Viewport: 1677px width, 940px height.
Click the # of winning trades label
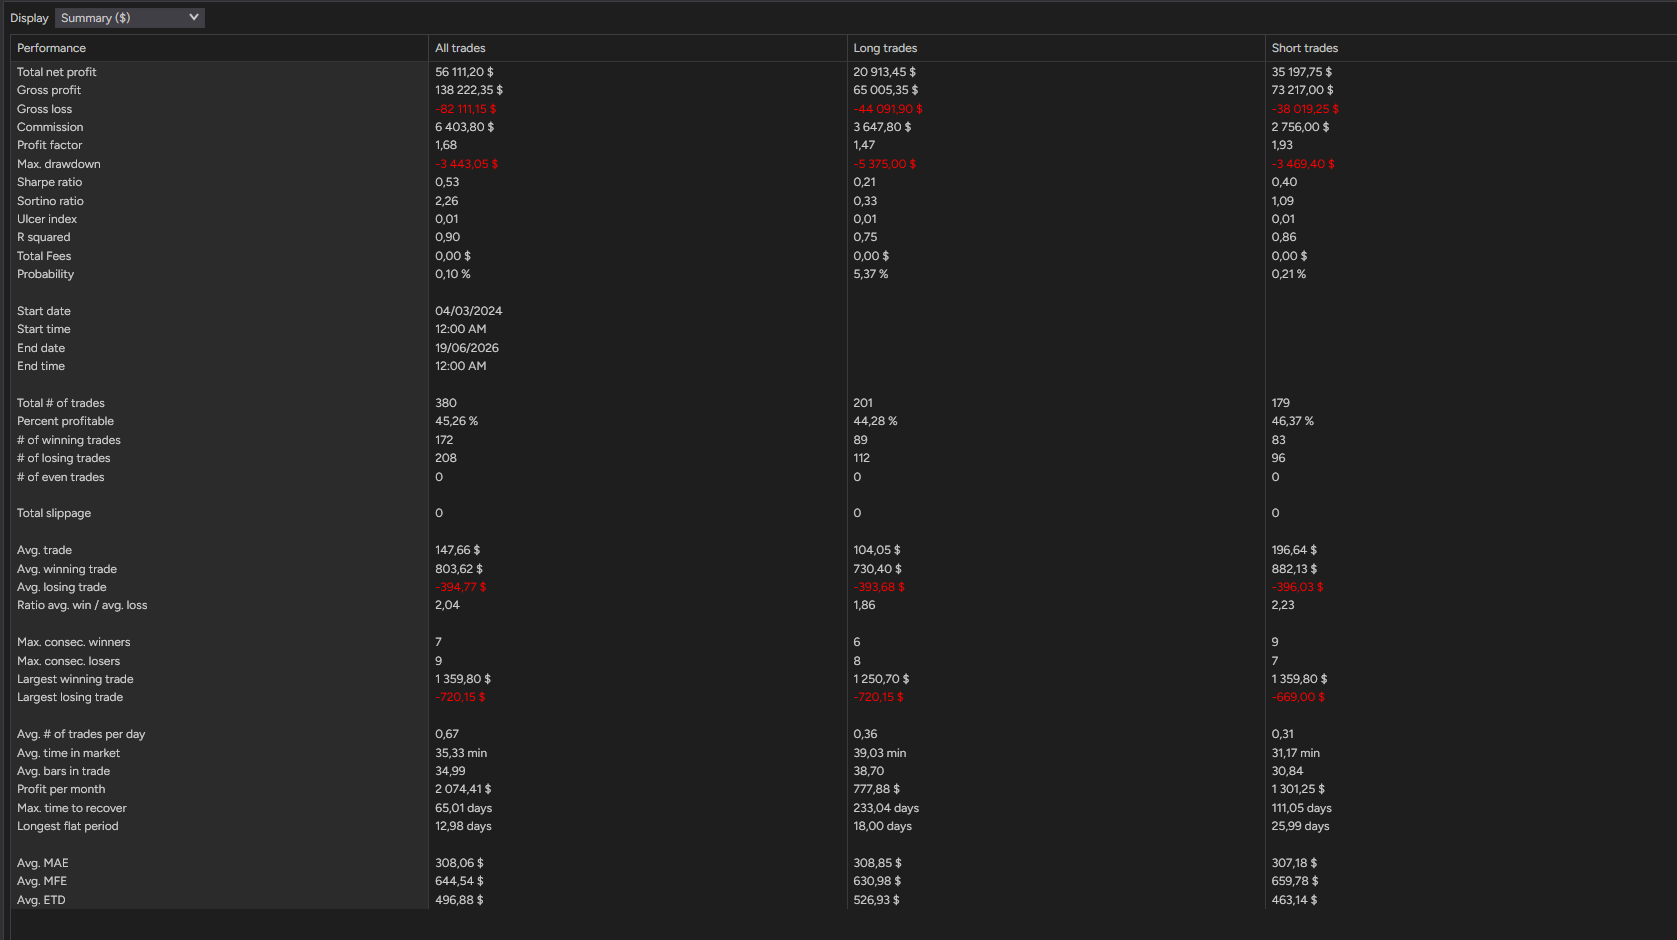pos(69,440)
